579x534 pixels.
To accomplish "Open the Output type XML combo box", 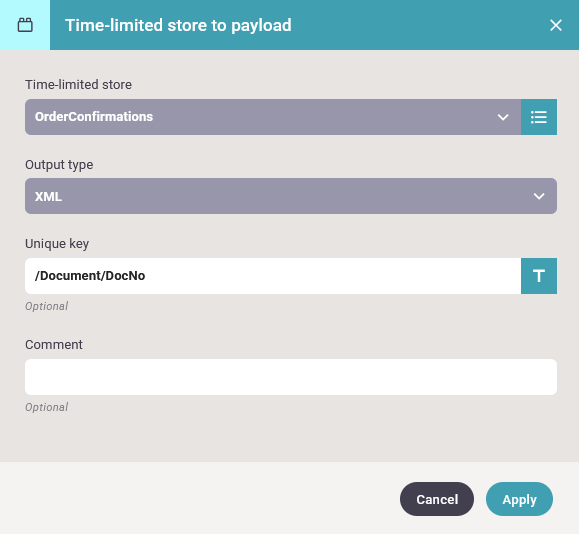I will (291, 196).
